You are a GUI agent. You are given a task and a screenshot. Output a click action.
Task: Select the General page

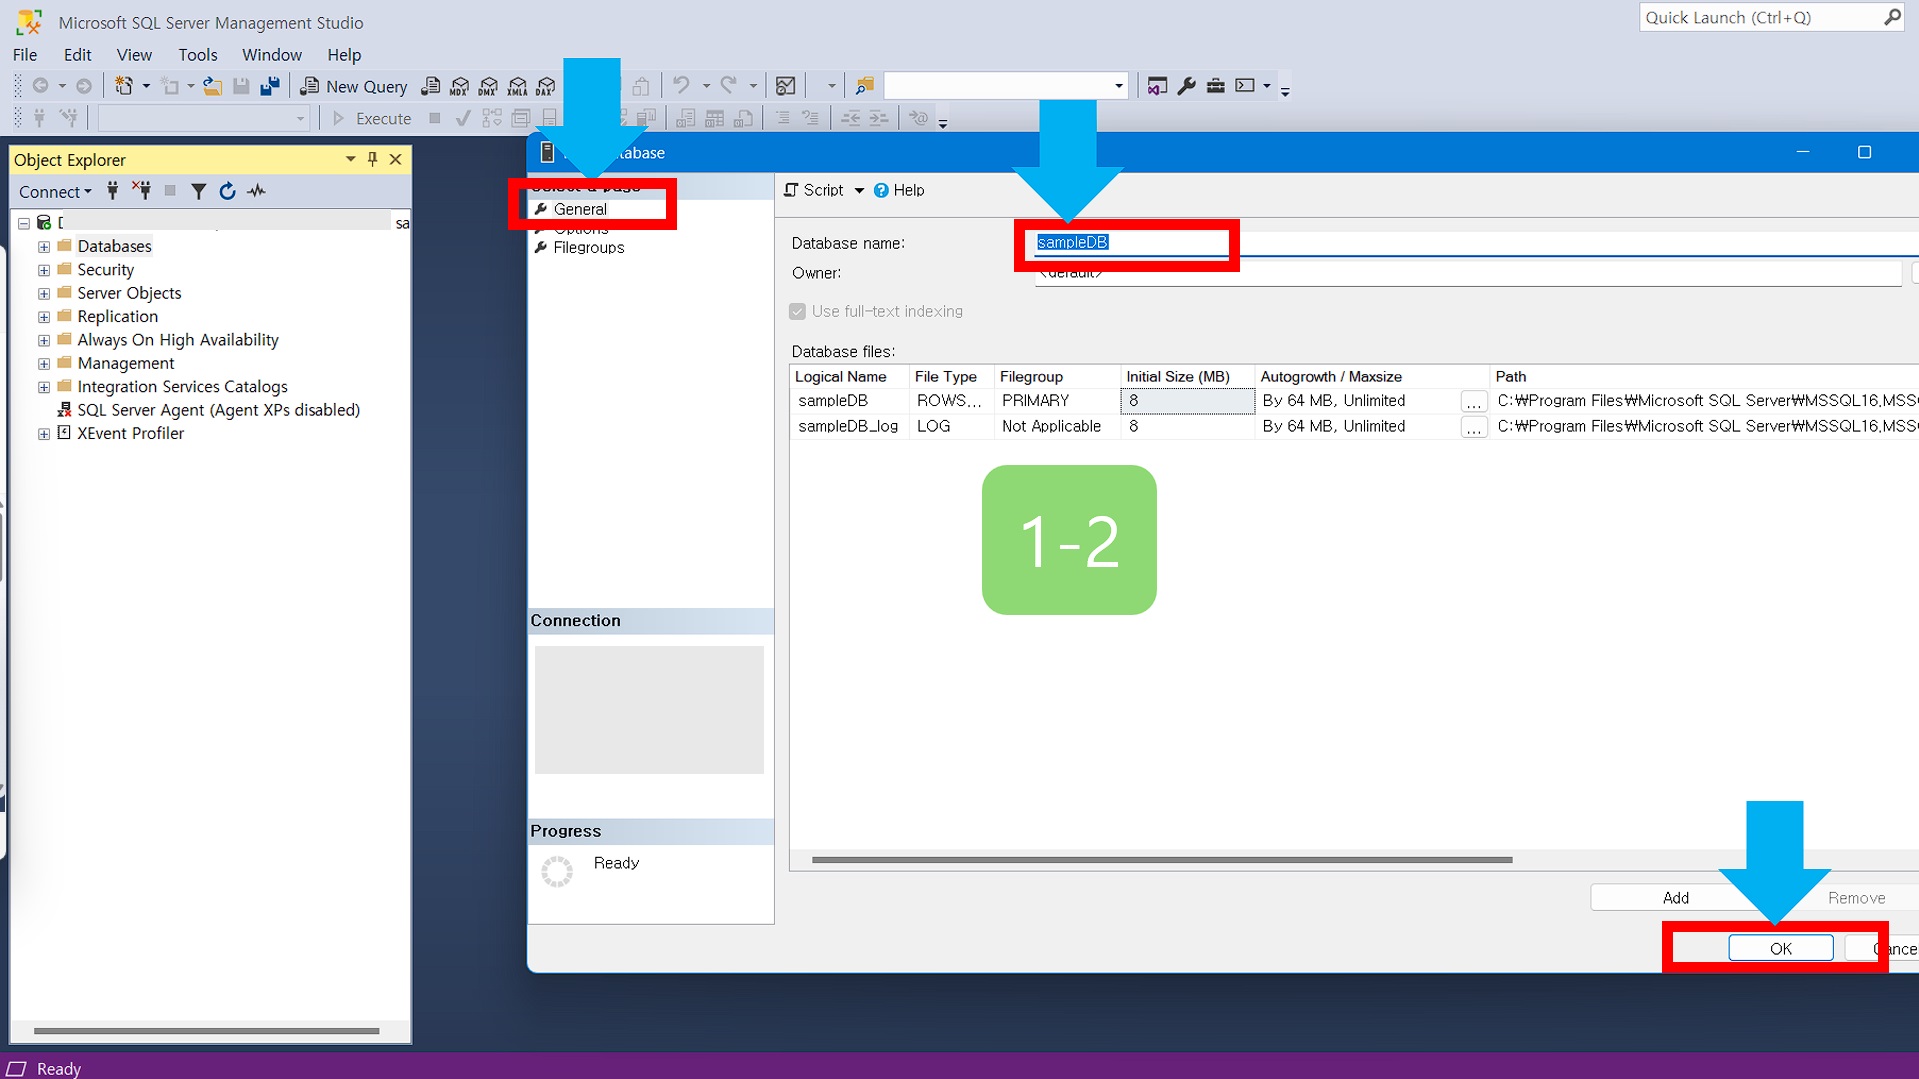click(580, 209)
